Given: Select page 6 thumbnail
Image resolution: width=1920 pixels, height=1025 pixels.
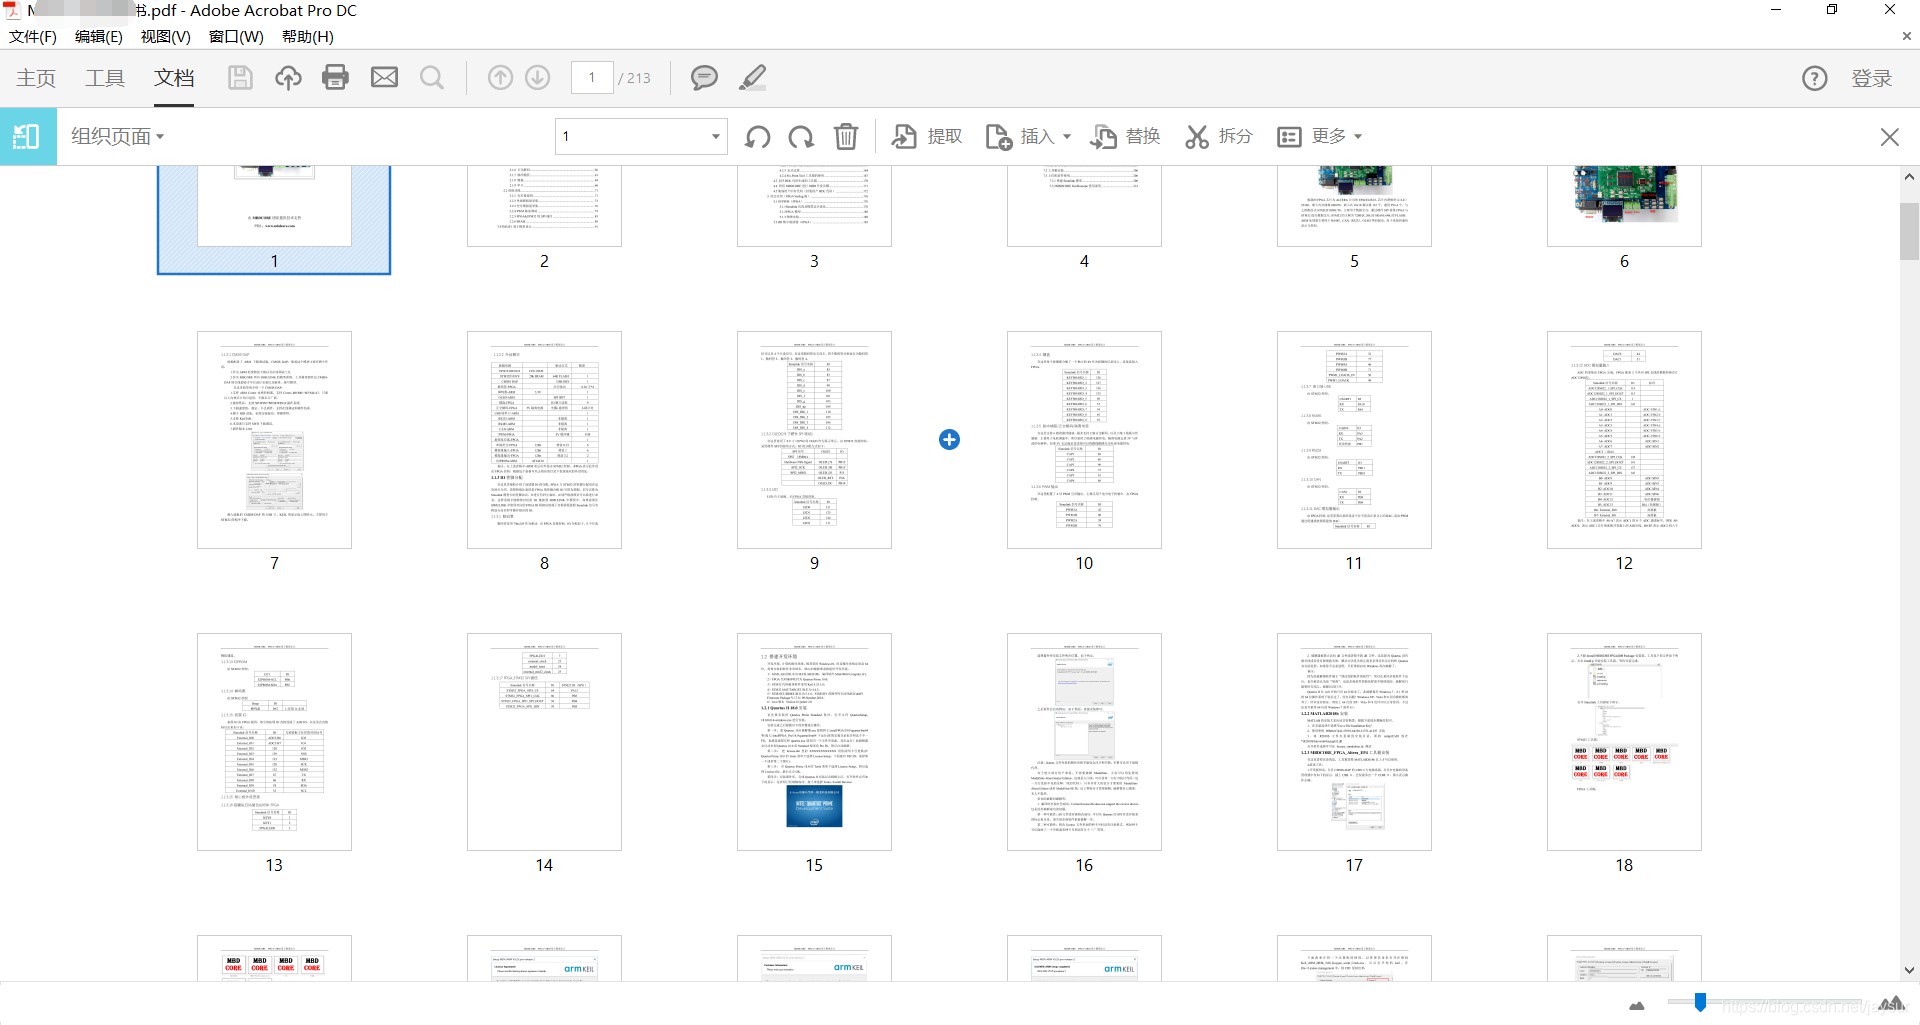Looking at the screenshot, I should (1624, 206).
